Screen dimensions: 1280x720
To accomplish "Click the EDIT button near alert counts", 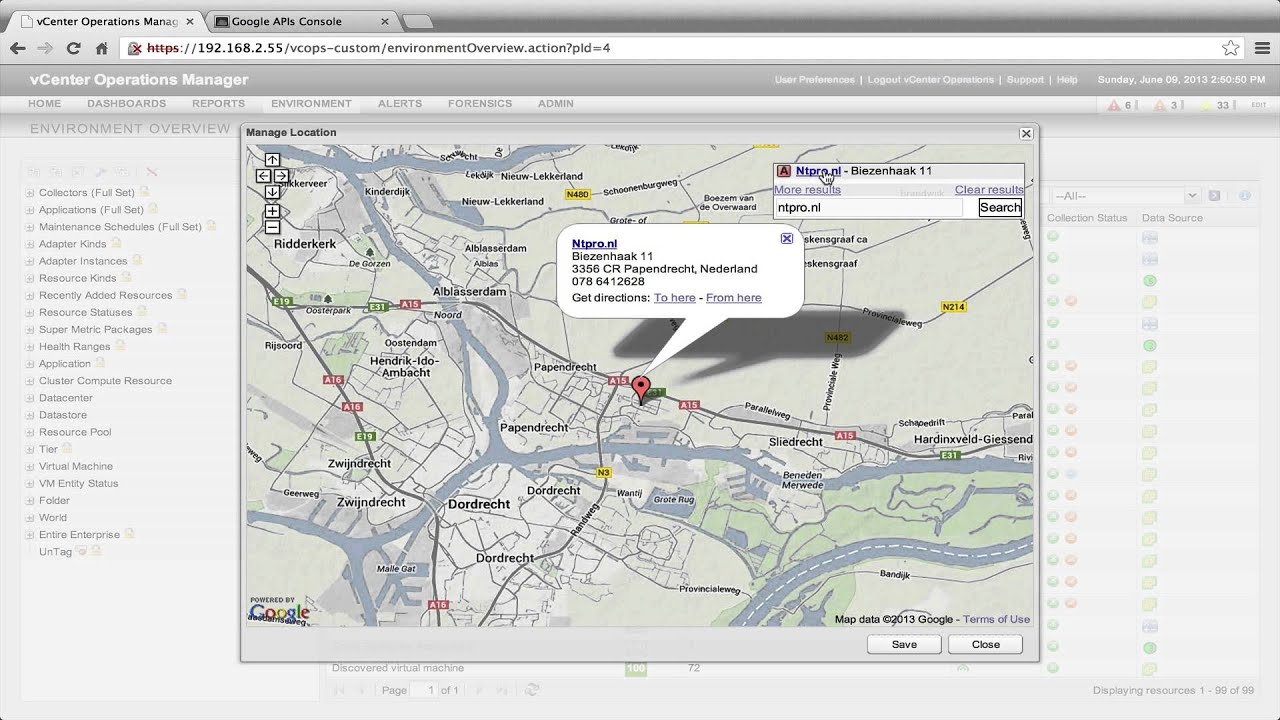I will 1258,105.
